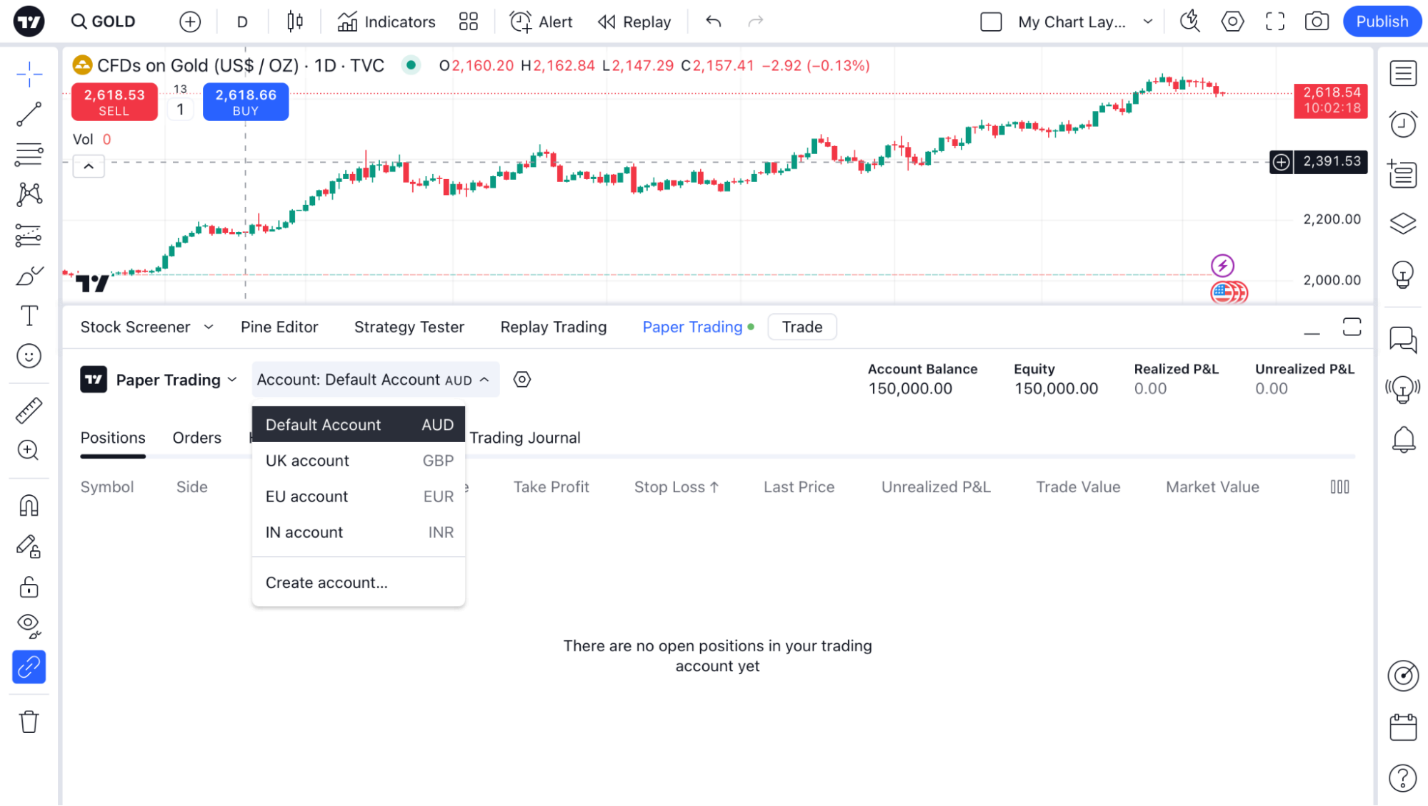1428x806 pixels.
Task: Open indicator templates grid icon
Action: (x=468, y=21)
